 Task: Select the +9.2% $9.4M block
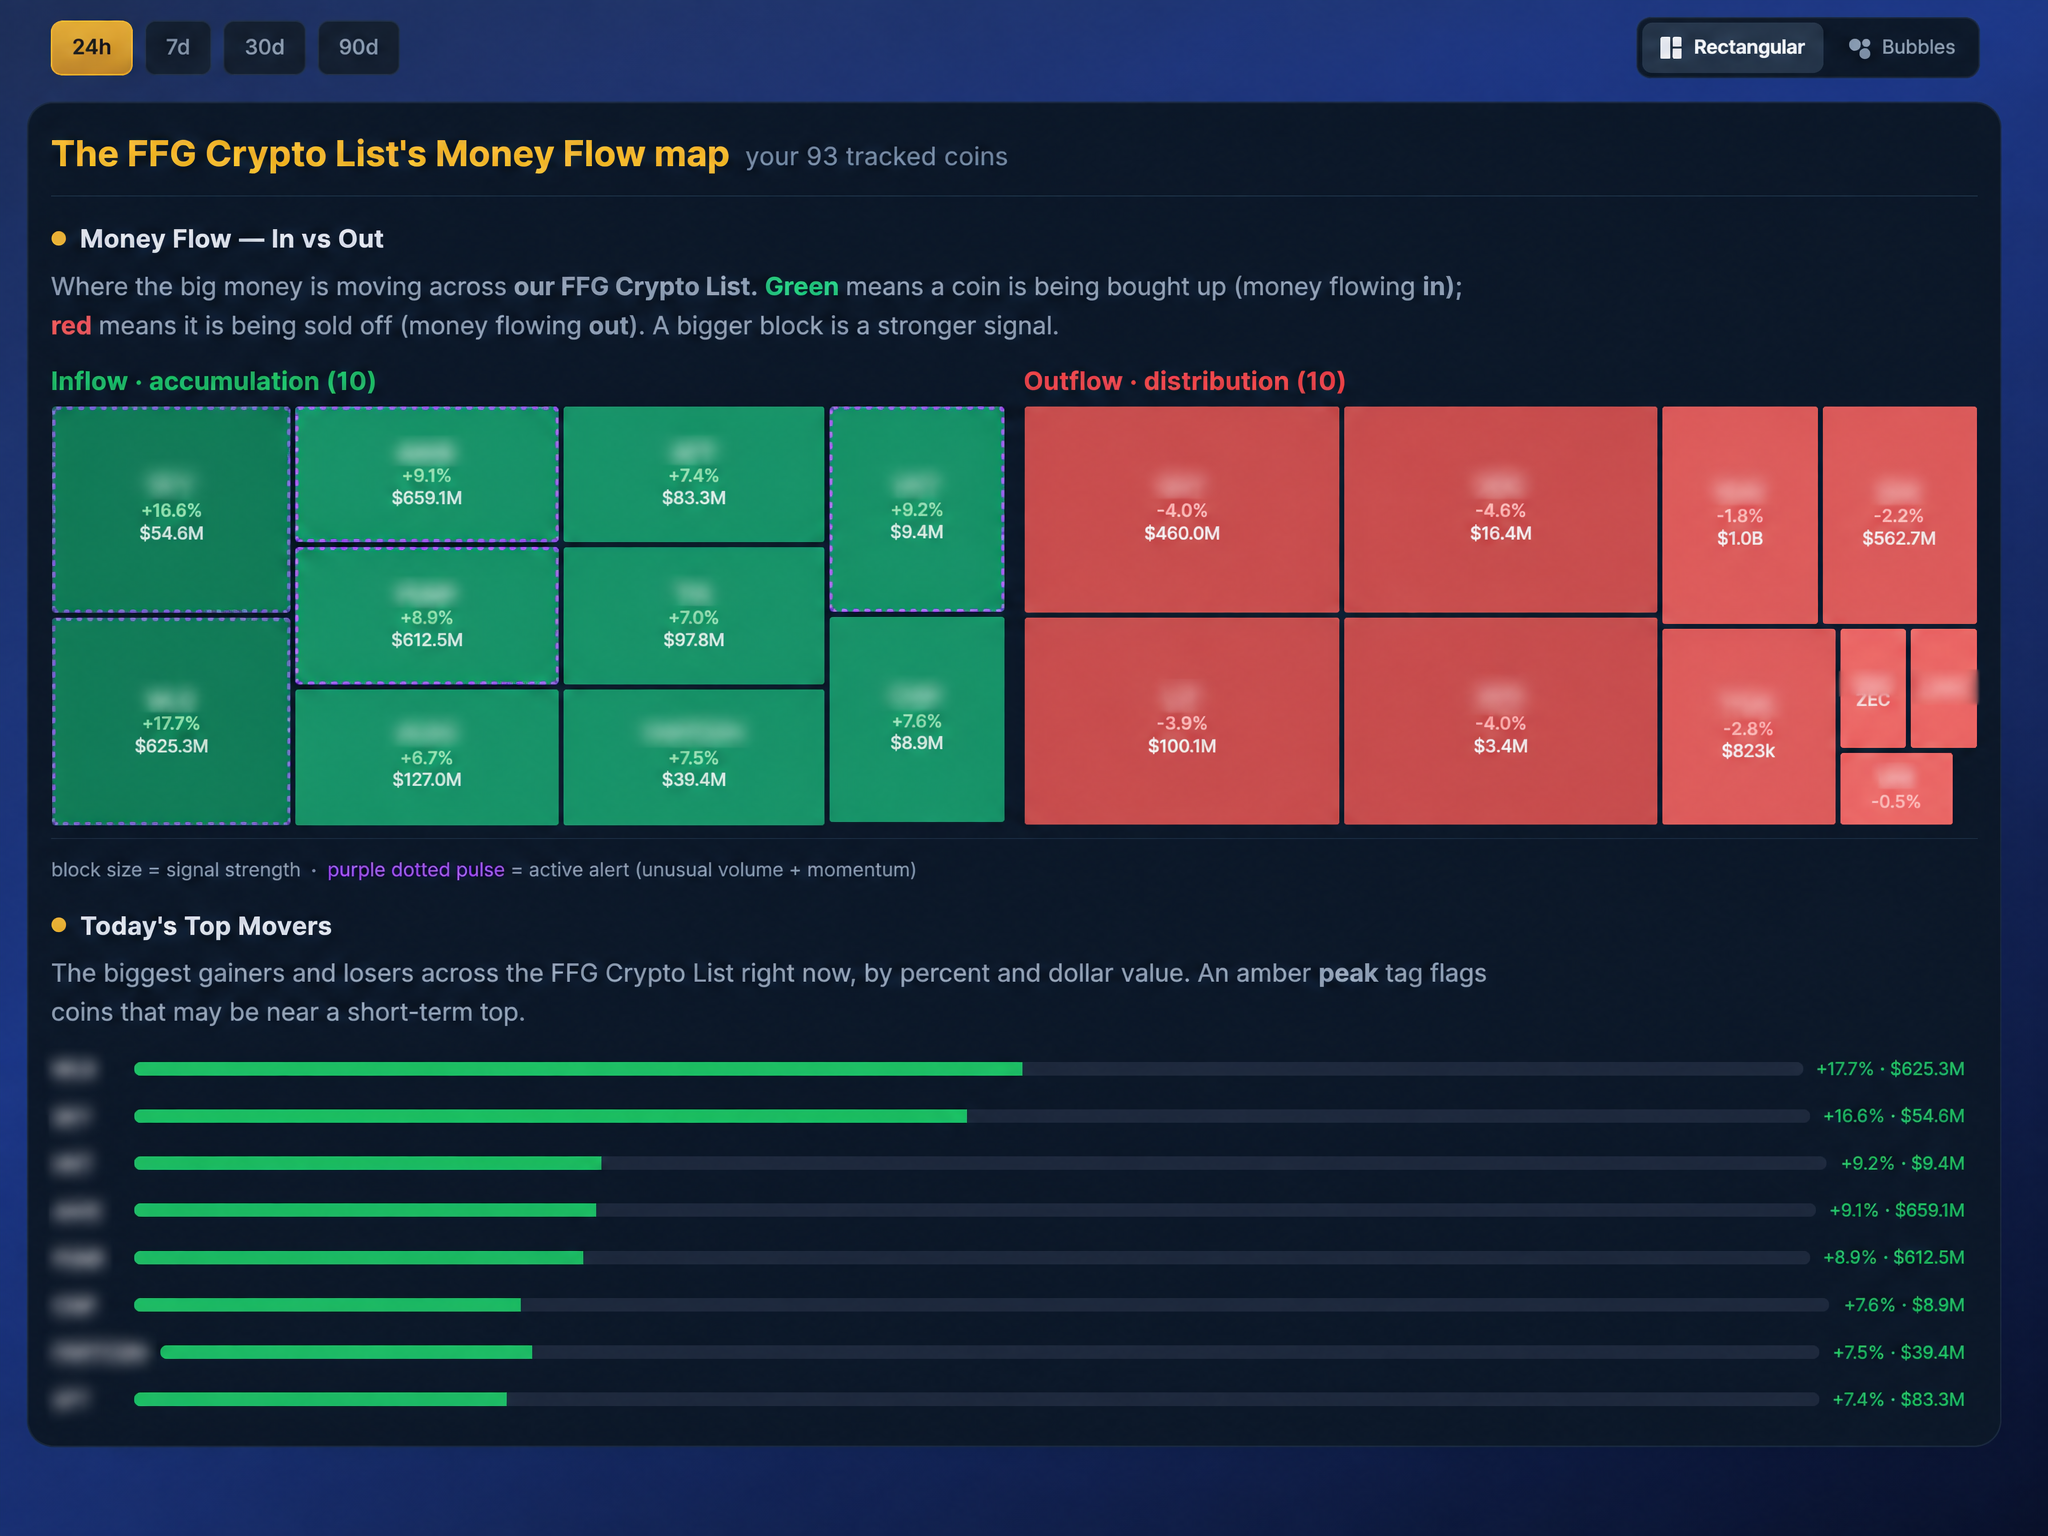coord(917,509)
